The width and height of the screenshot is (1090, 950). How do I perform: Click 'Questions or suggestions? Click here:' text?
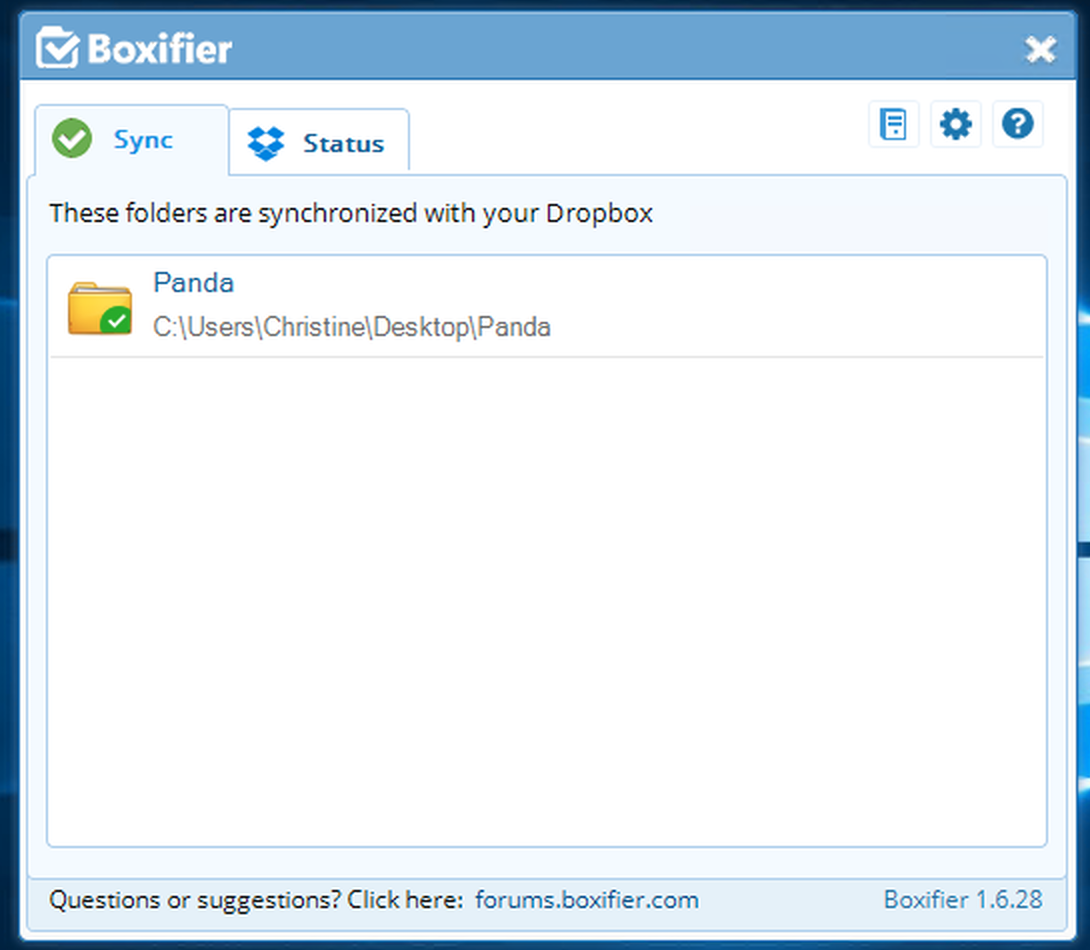coord(256,900)
